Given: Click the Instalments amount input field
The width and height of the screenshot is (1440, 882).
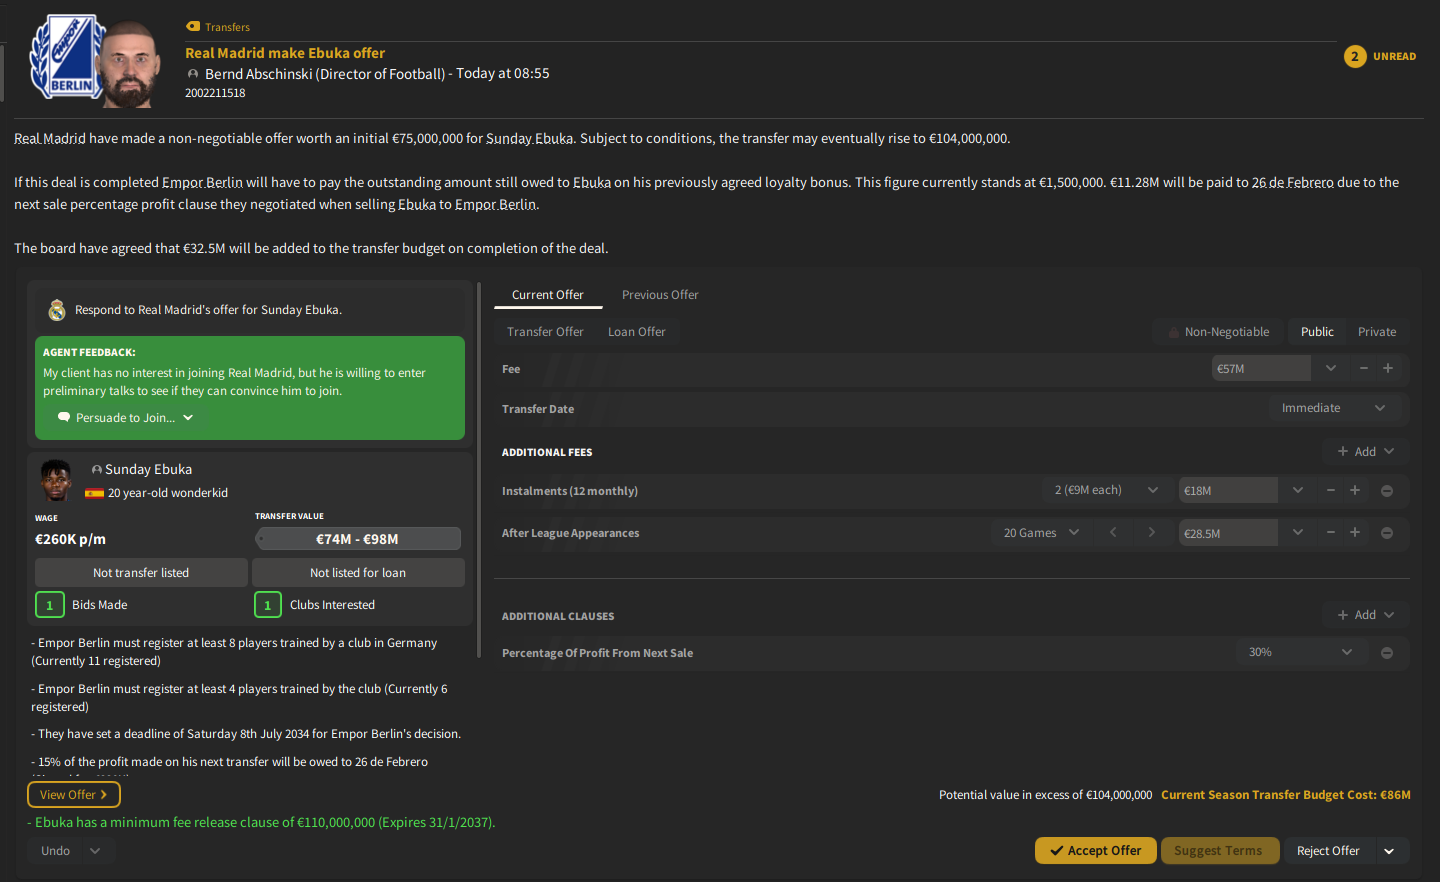Looking at the screenshot, I should click(1229, 490).
